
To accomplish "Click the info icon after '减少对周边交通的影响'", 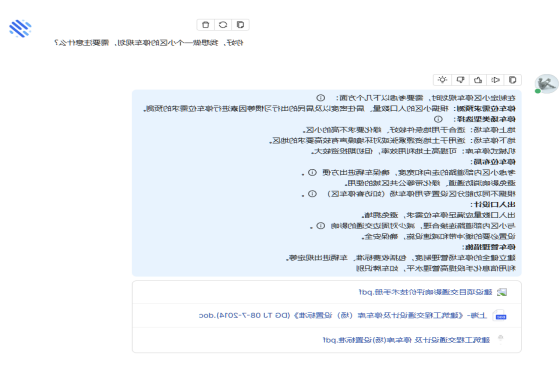I will pos(321,226).
